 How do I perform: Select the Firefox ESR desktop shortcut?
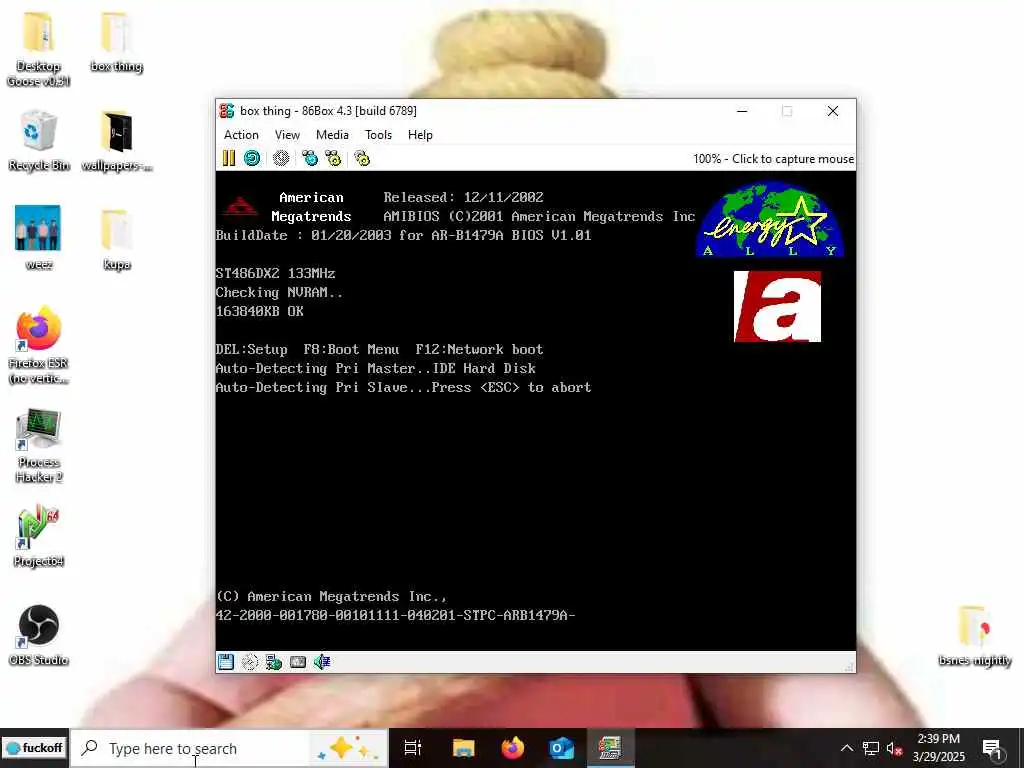(x=39, y=346)
